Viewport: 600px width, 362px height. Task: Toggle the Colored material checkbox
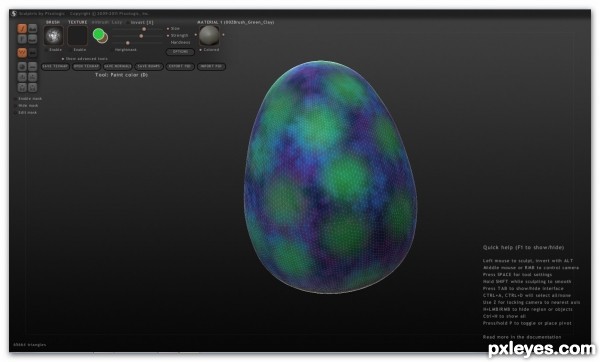[201, 50]
